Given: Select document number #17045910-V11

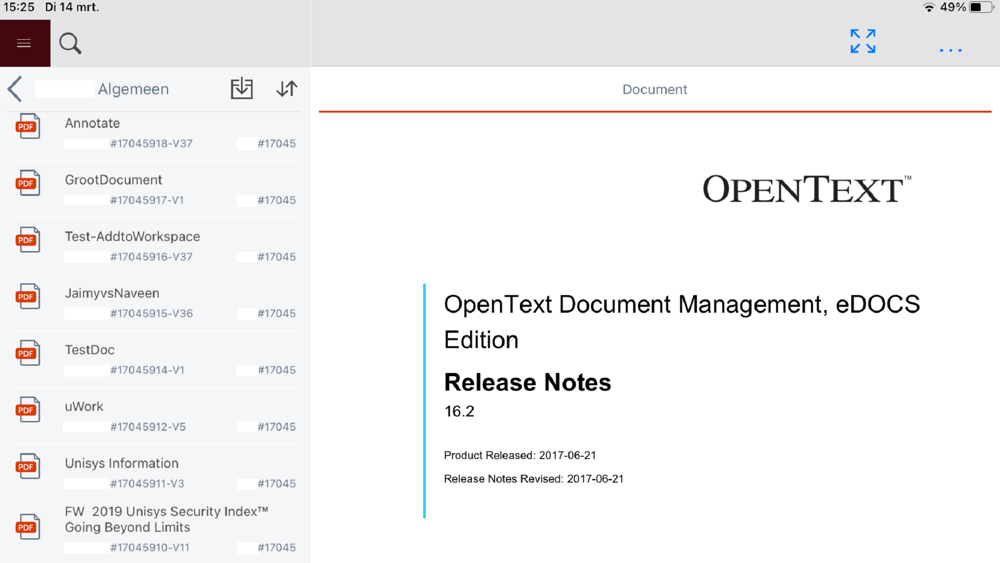Looking at the screenshot, I should [149, 548].
